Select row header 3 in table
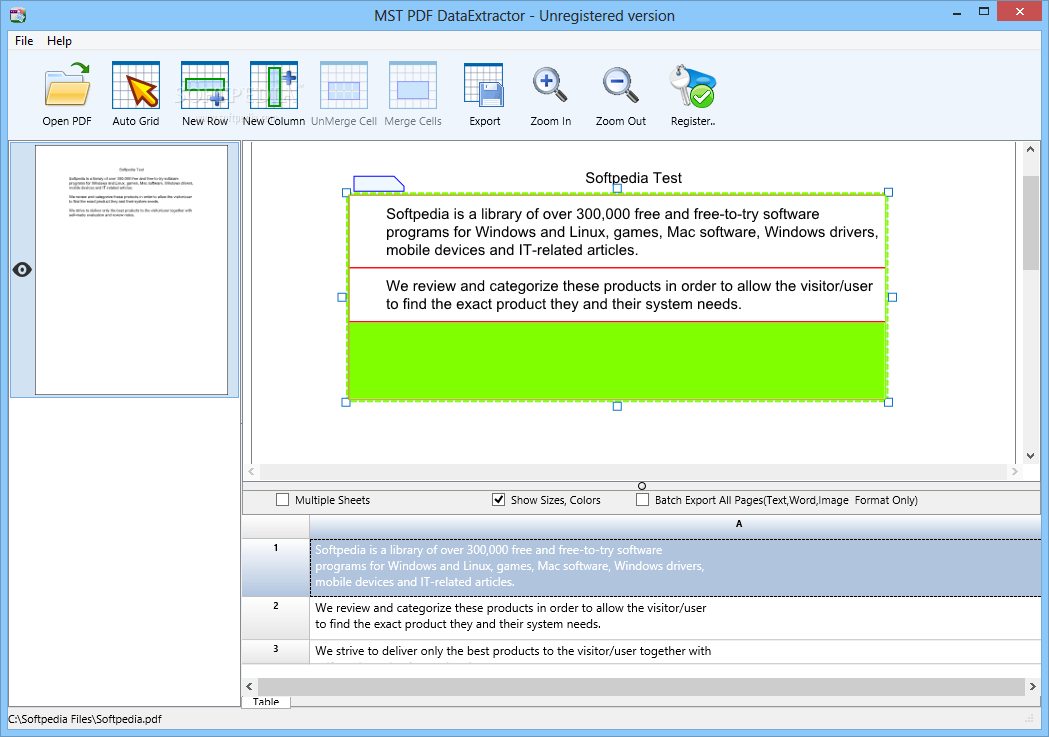The height and width of the screenshot is (737, 1049). click(x=276, y=651)
